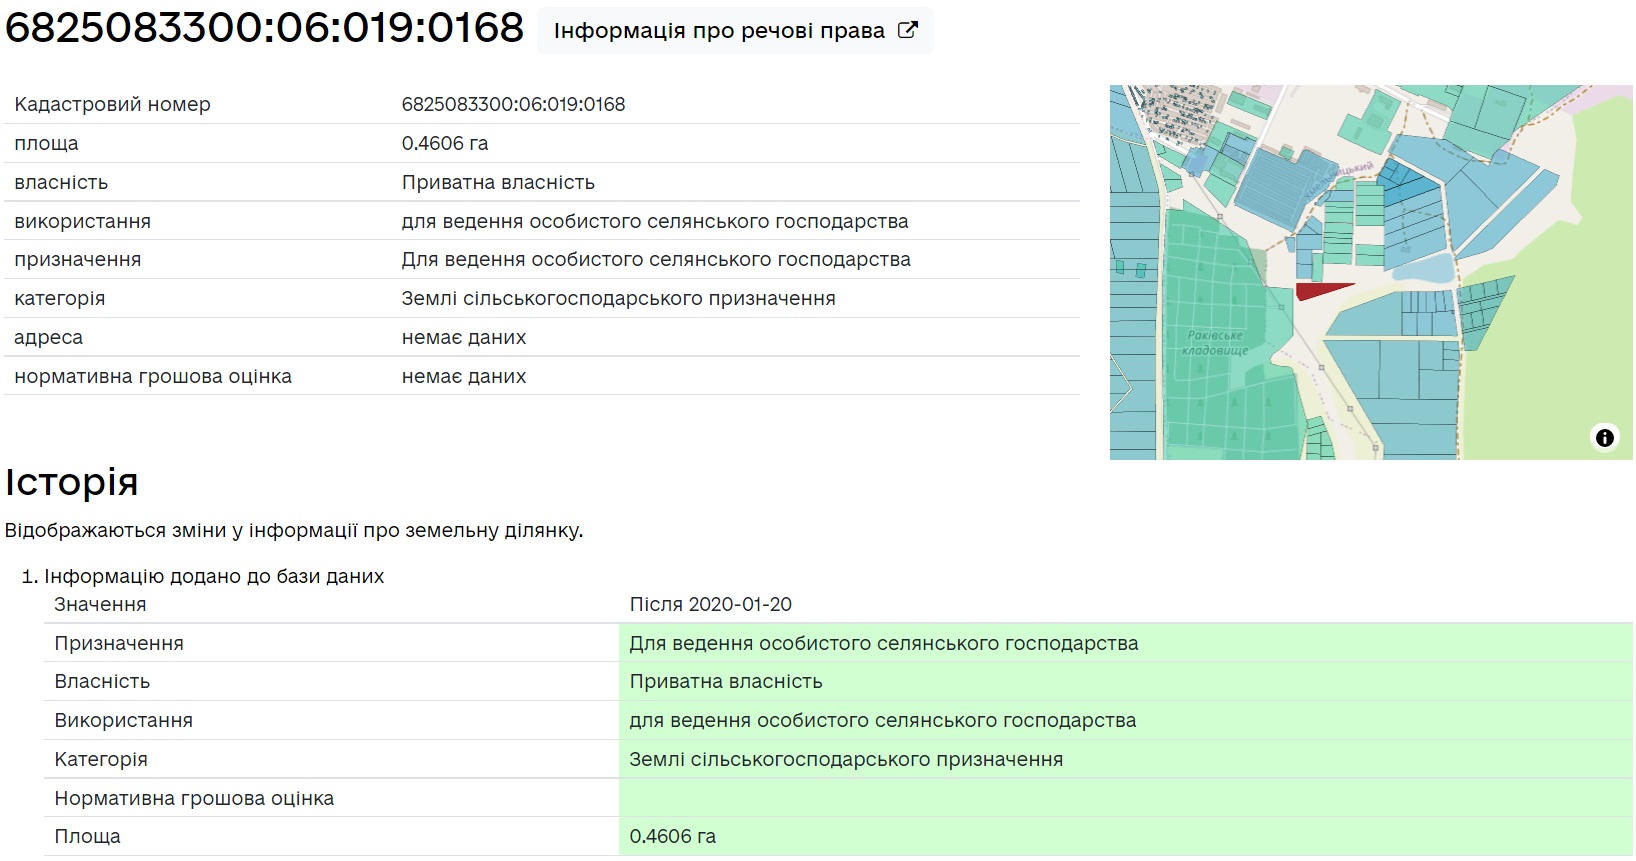Click the площа value 0.4606 га

pos(445,143)
